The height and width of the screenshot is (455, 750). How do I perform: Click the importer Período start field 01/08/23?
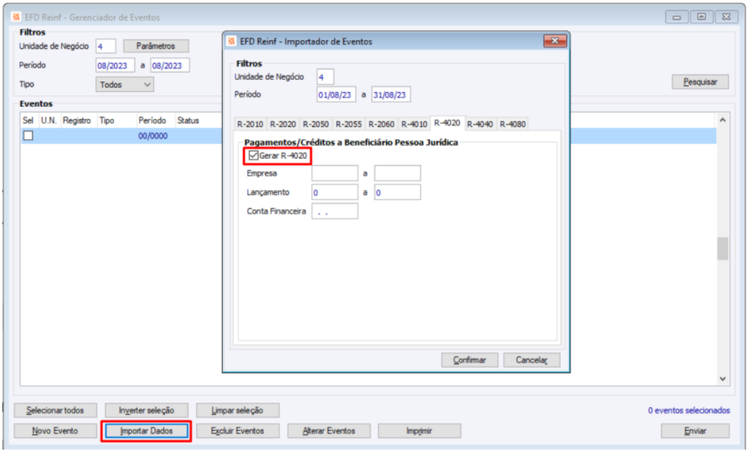(336, 95)
